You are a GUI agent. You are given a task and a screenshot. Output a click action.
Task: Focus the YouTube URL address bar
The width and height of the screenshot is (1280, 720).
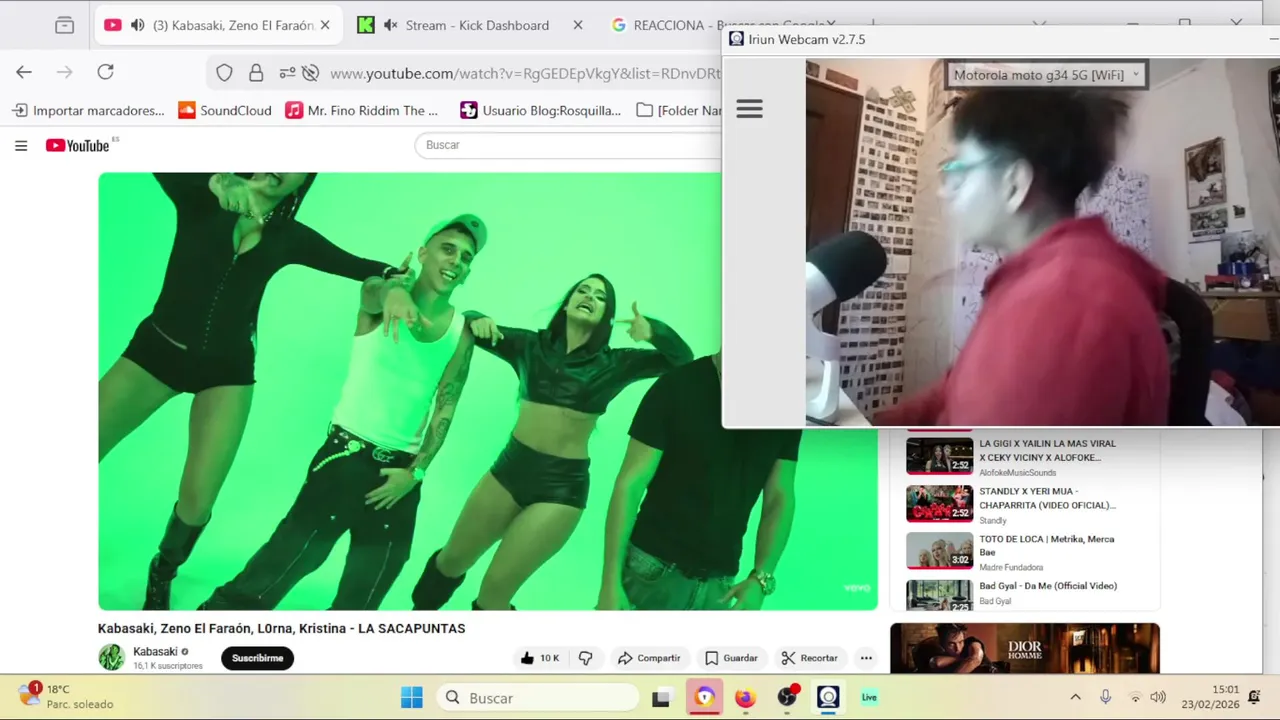(x=524, y=73)
